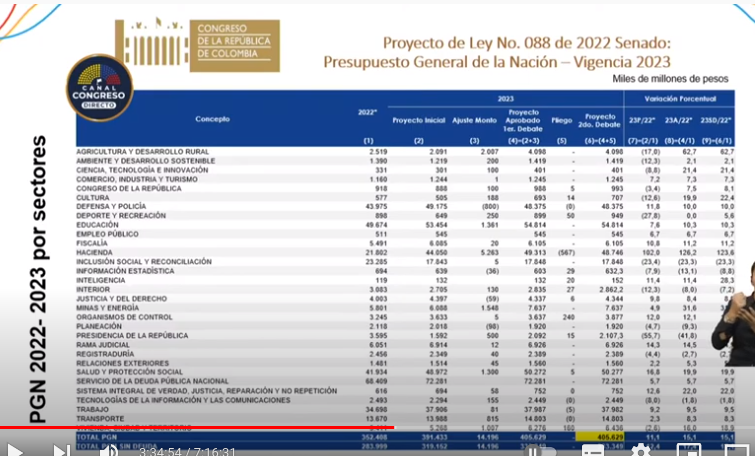Open the video settings gear
The height and width of the screenshot is (456, 755).
tap(641, 452)
